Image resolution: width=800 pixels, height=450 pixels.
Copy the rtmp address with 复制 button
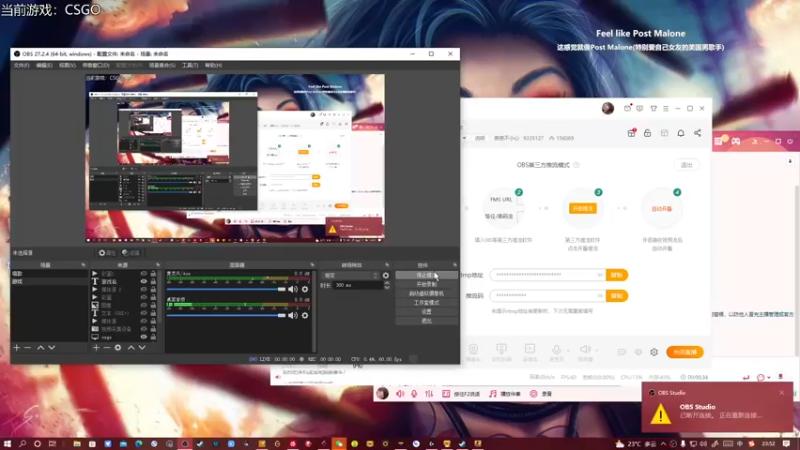coord(617,275)
